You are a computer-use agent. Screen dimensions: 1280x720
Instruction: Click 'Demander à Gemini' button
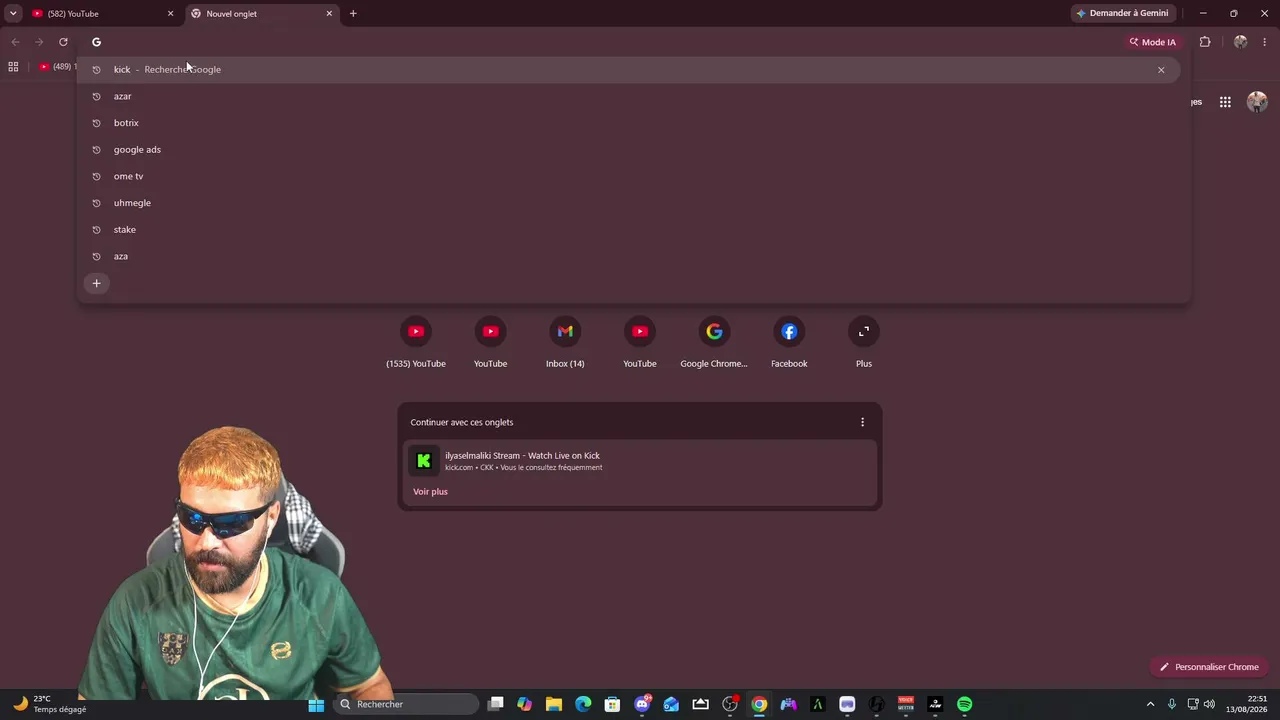pos(1121,13)
